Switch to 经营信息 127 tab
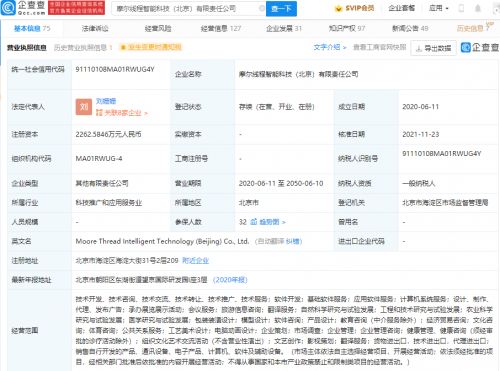Screen dimensions: 500x371 (221, 29)
